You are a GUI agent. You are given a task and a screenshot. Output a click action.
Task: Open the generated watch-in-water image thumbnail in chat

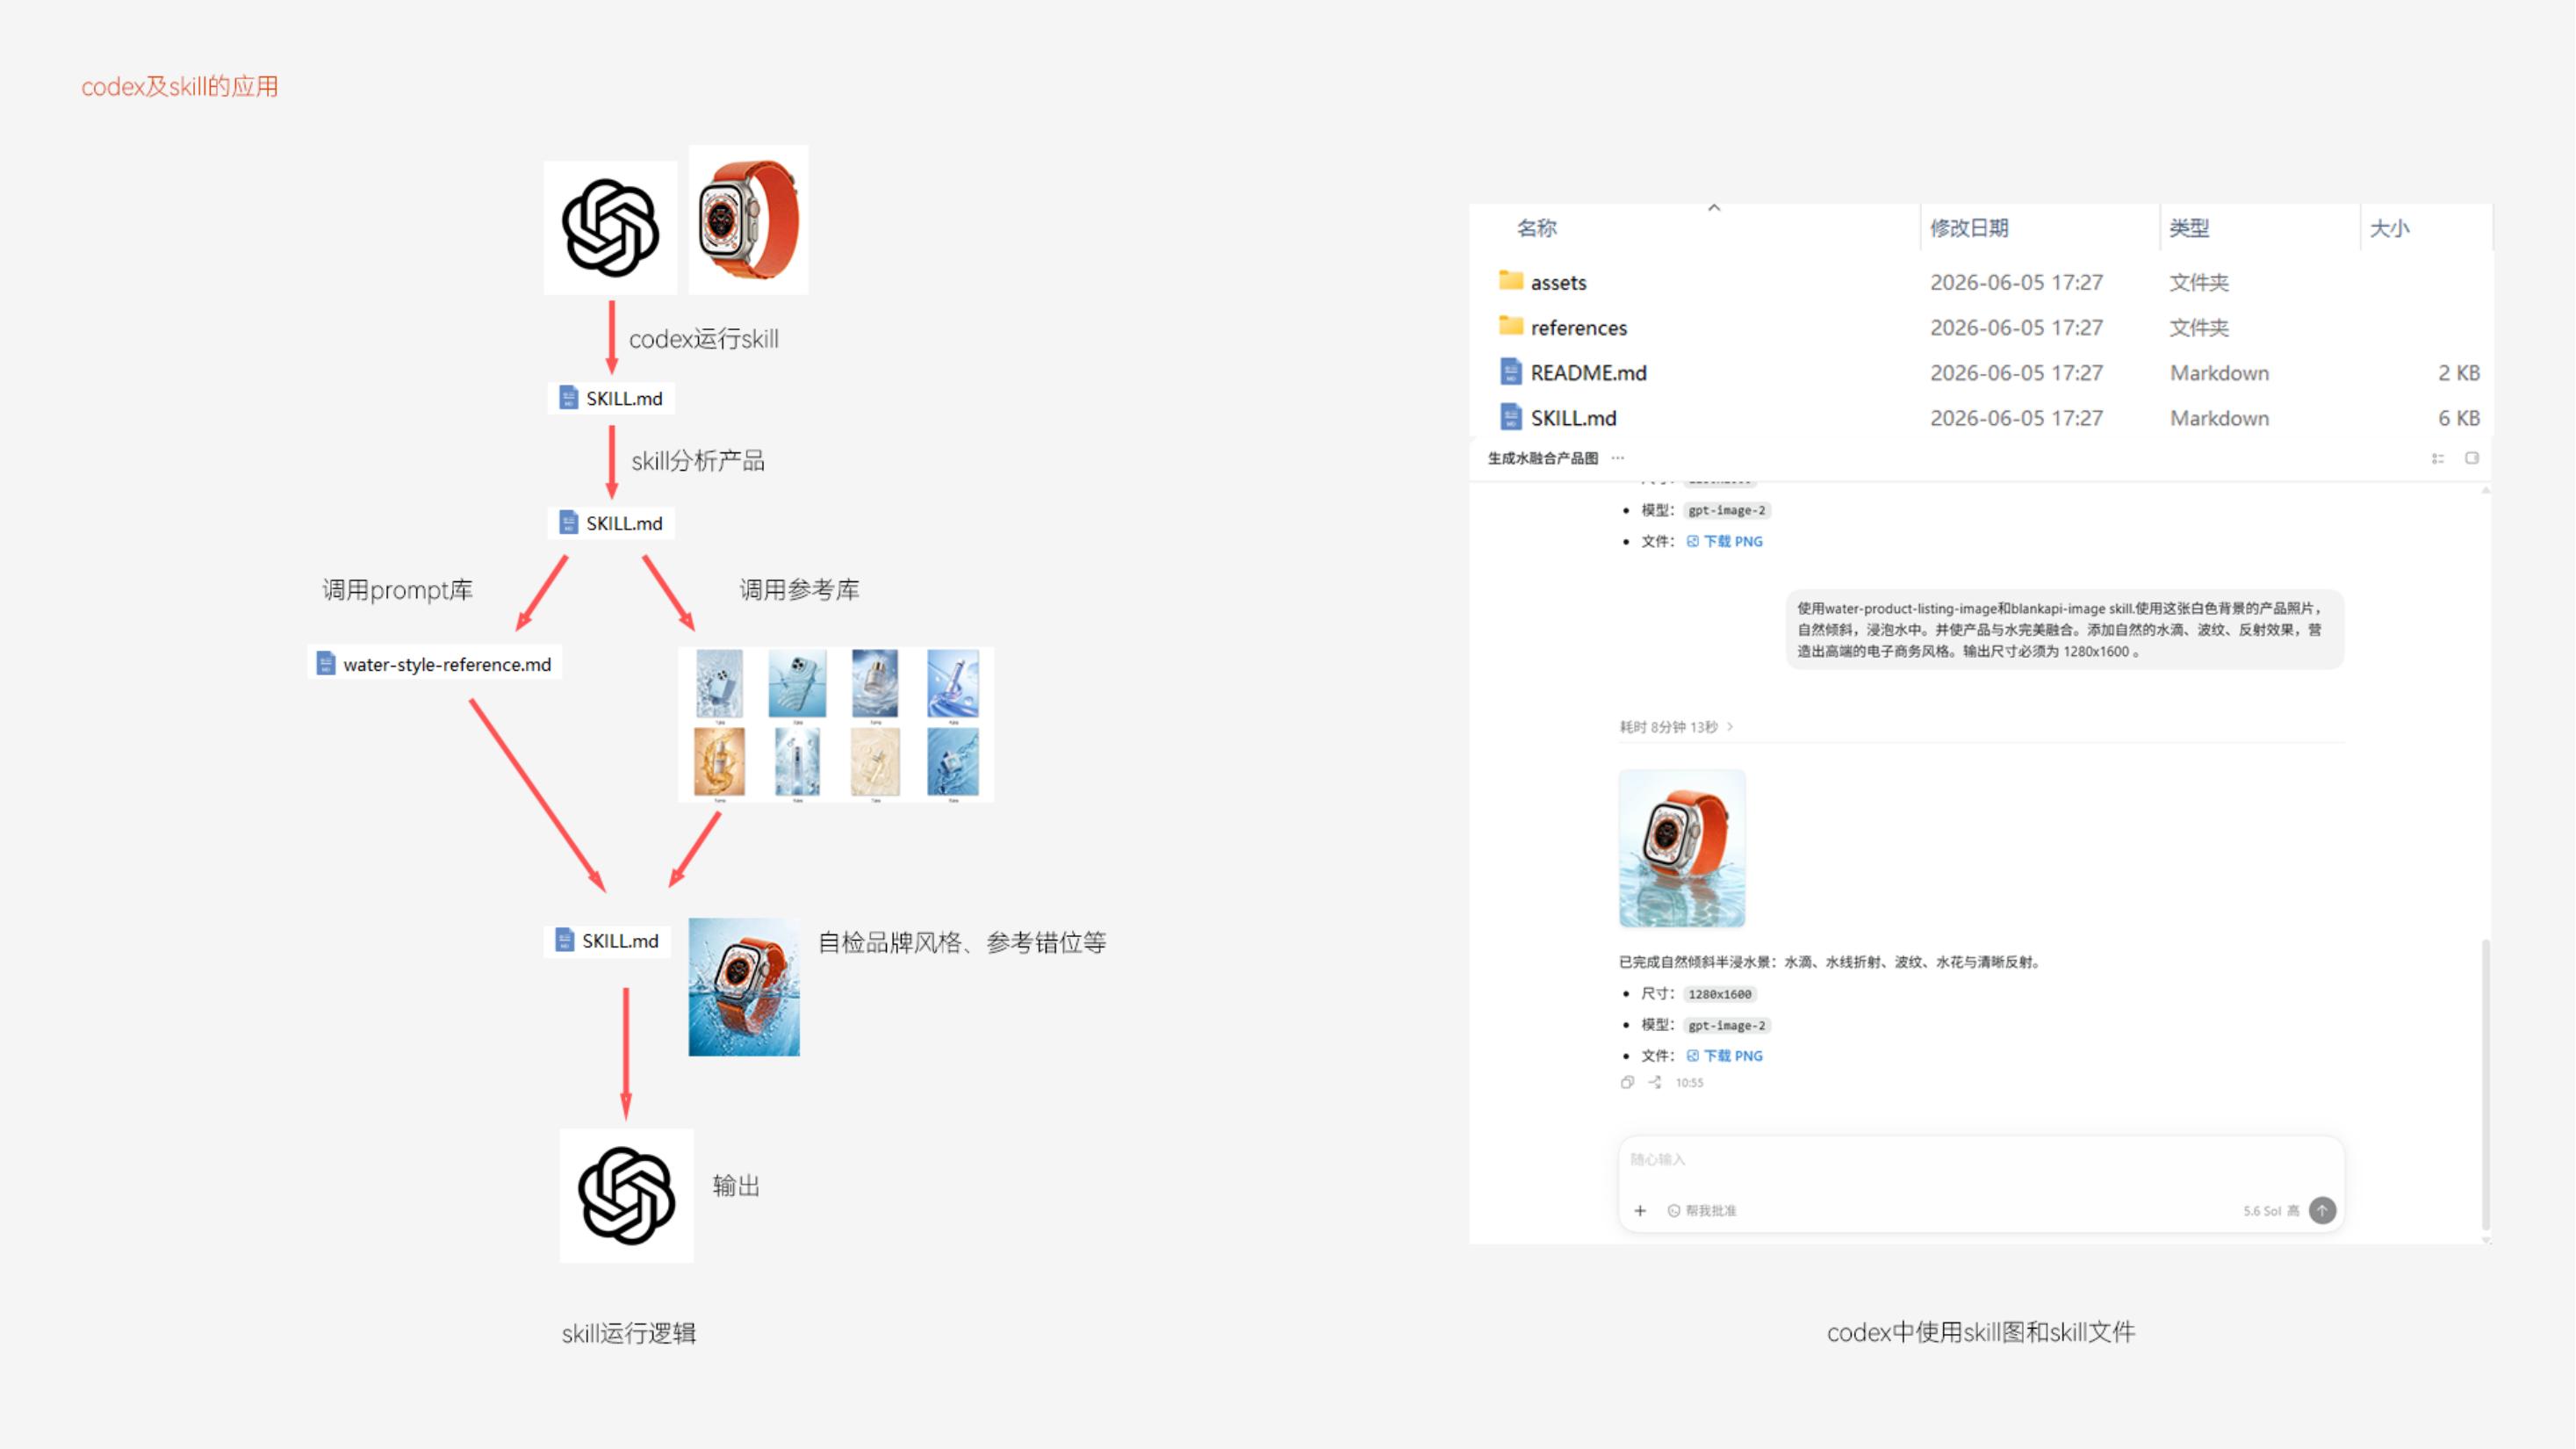click(1682, 848)
